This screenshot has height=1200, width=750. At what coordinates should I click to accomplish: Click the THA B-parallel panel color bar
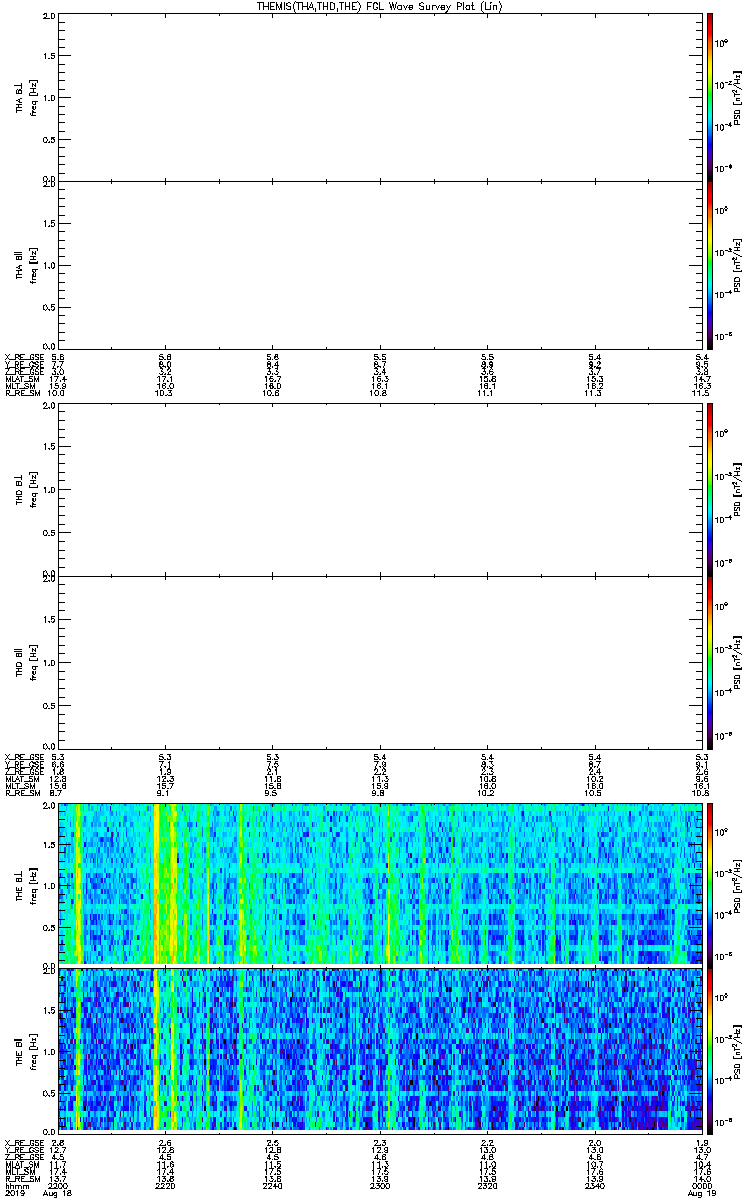pyautogui.click(x=709, y=265)
